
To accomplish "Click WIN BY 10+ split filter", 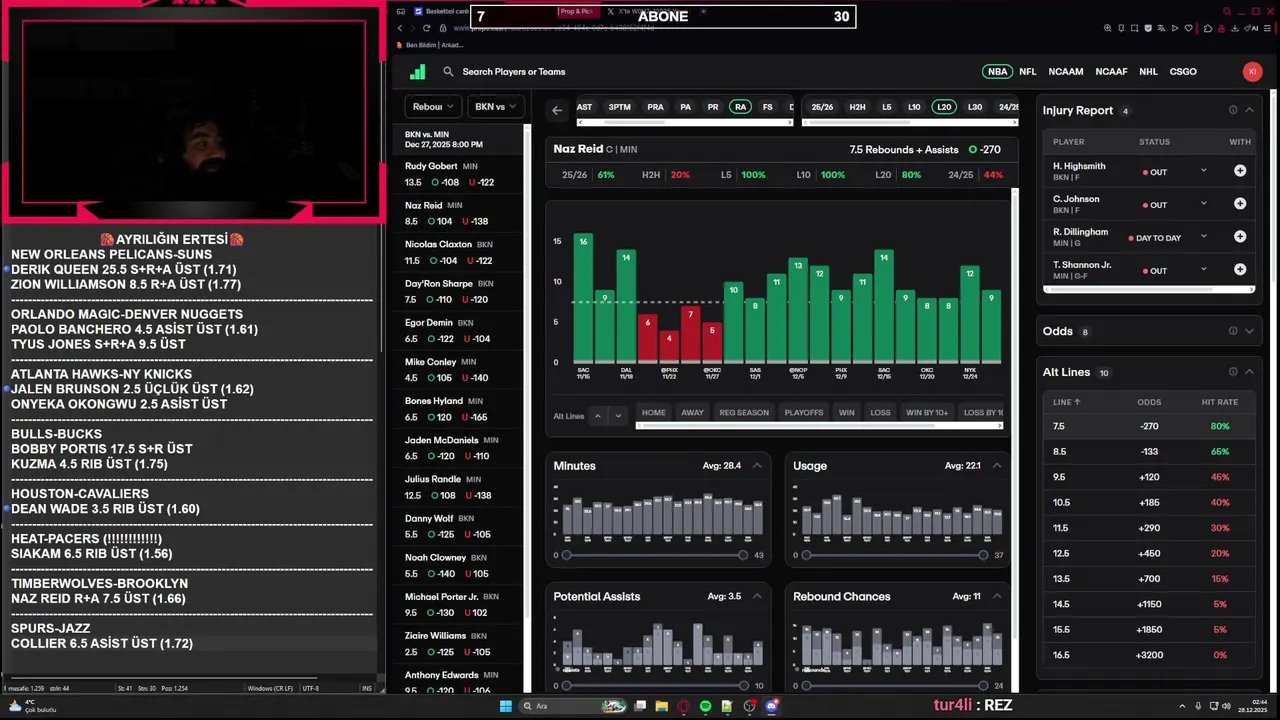I will 927,412.
